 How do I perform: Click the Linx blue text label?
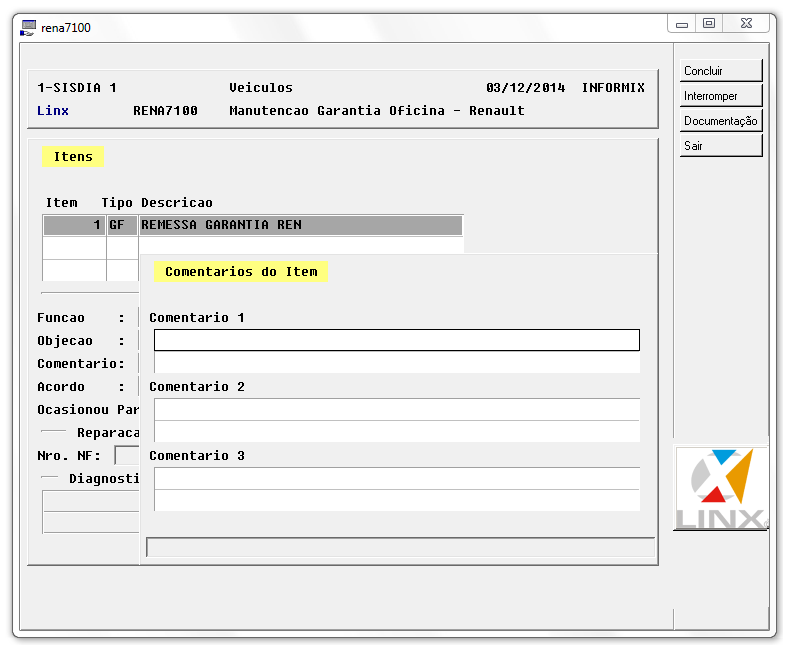[53, 111]
